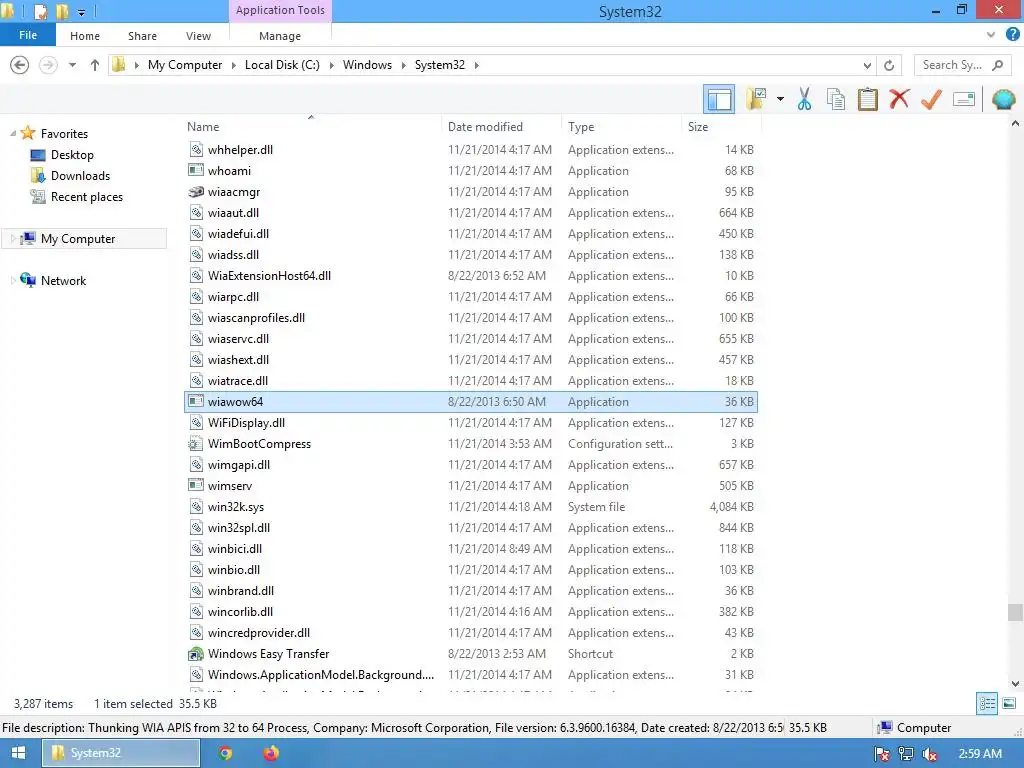Click System32 breadcrumb in address bar
1024x768 pixels.
click(x=440, y=65)
